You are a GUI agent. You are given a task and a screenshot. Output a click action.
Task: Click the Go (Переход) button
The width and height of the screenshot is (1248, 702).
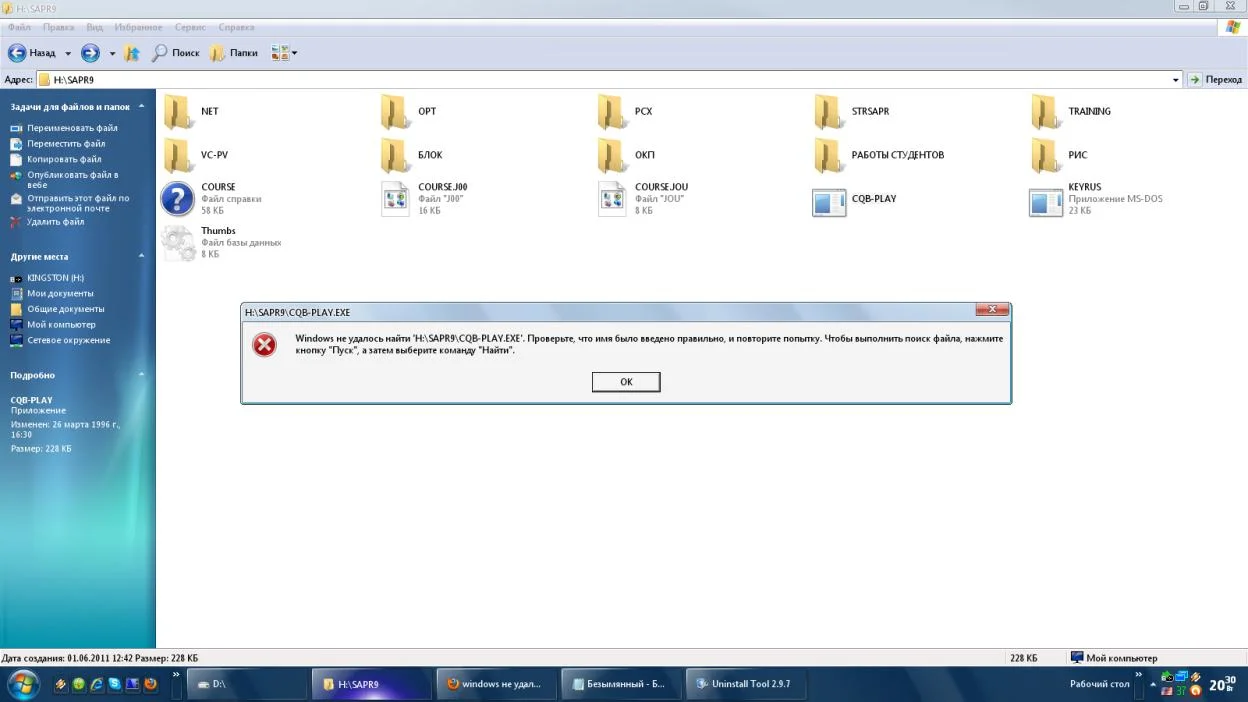(1215, 79)
